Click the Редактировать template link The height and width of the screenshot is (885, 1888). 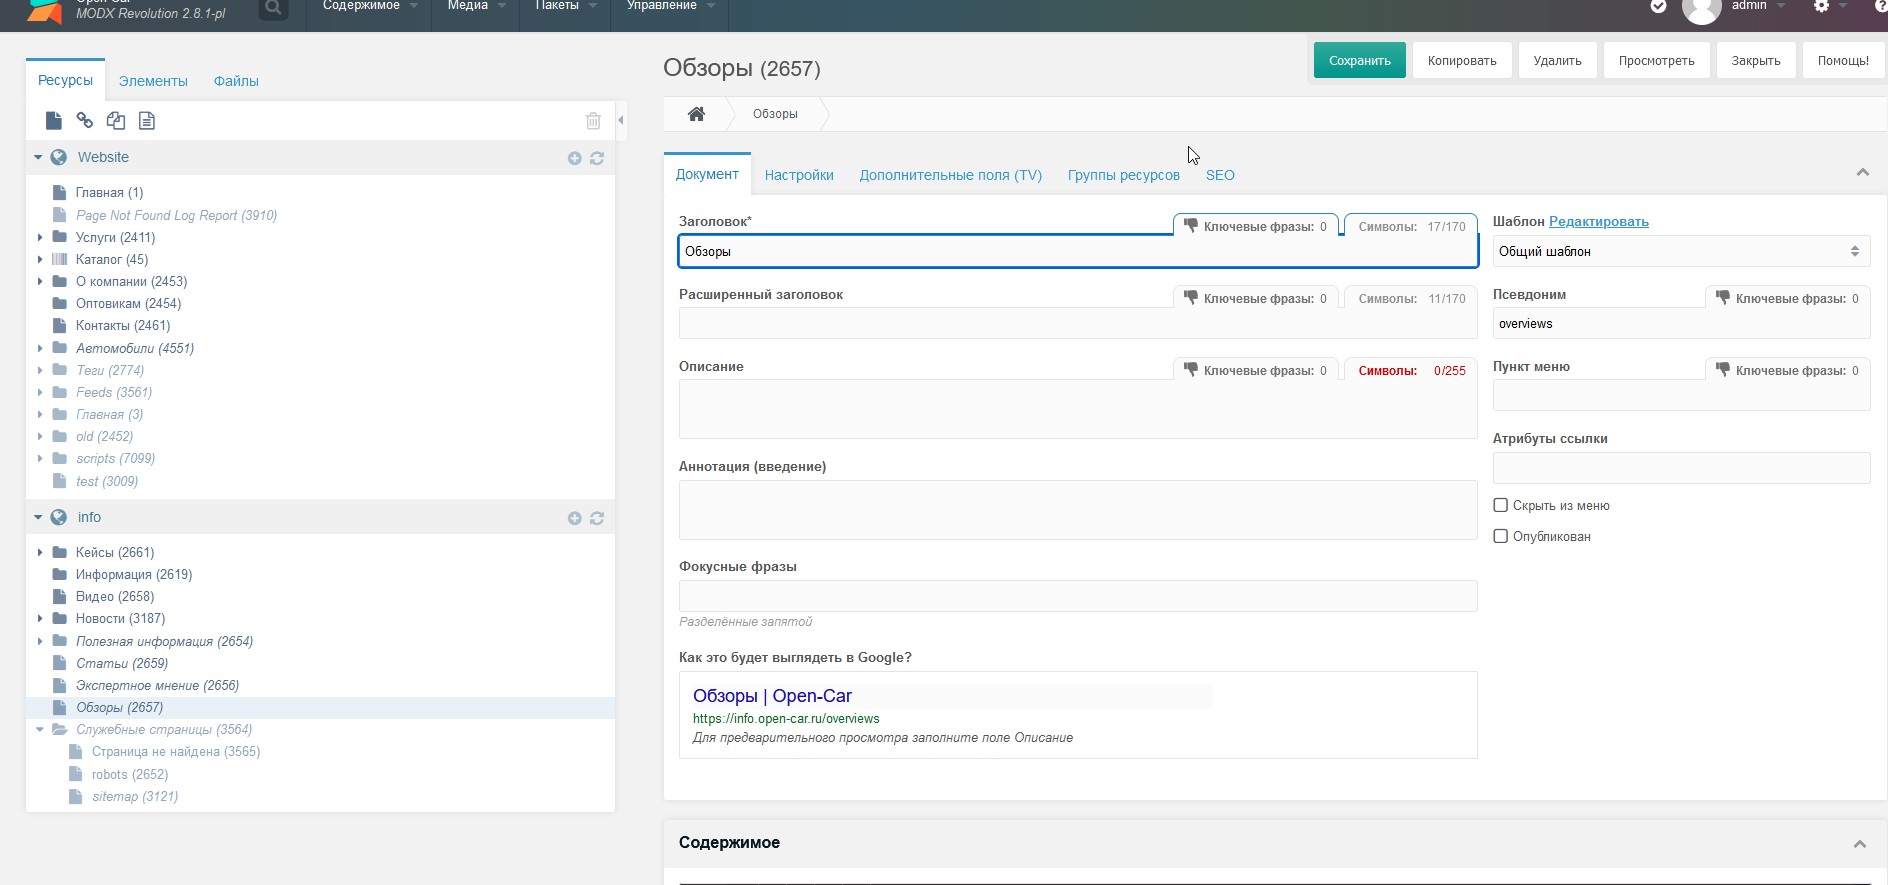1598,222
